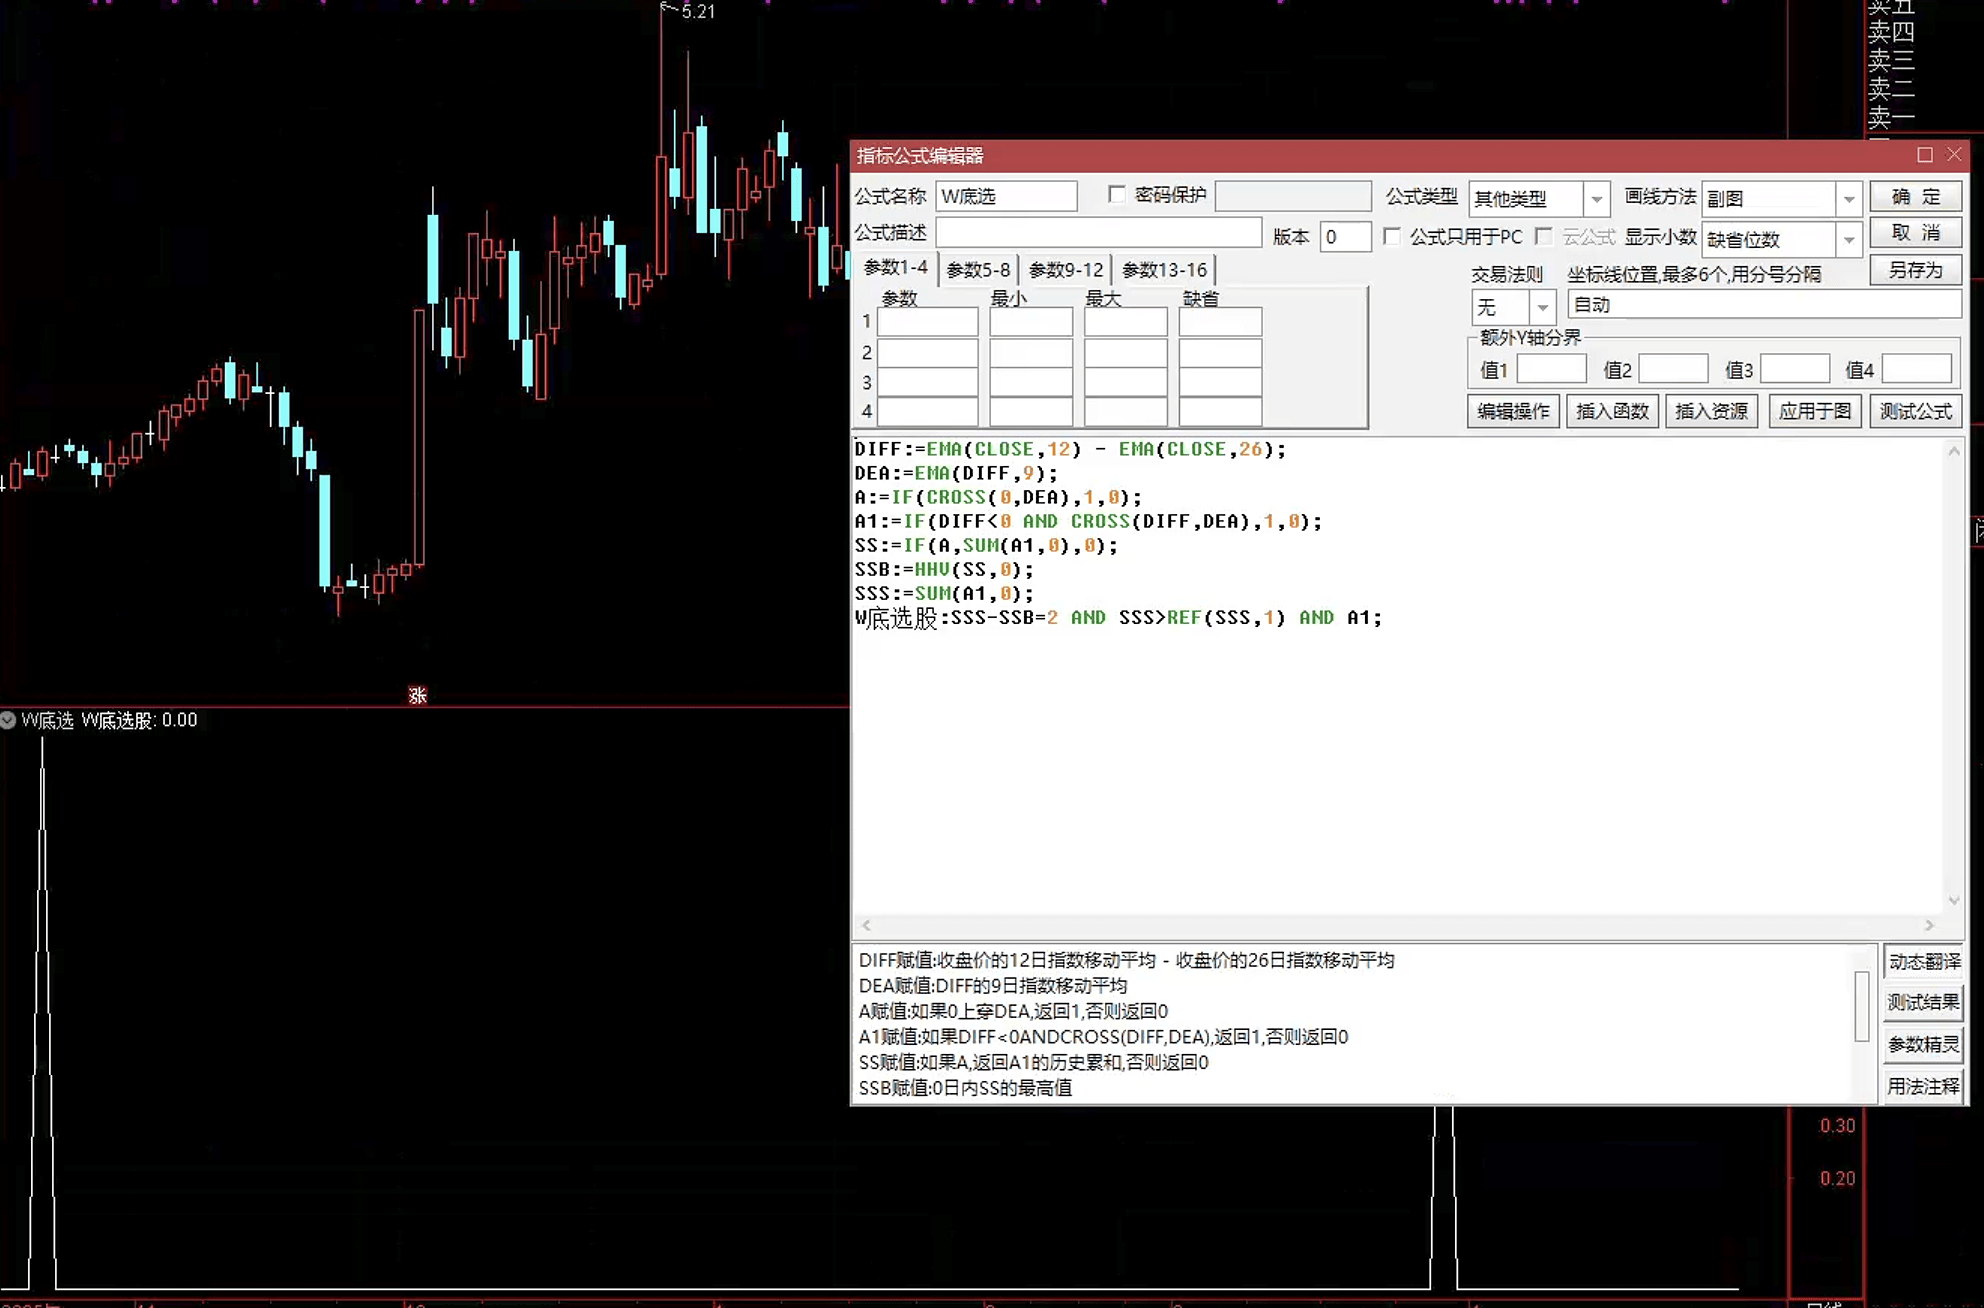
Task: Switch to the 参数5-8 tab
Action: (978, 270)
